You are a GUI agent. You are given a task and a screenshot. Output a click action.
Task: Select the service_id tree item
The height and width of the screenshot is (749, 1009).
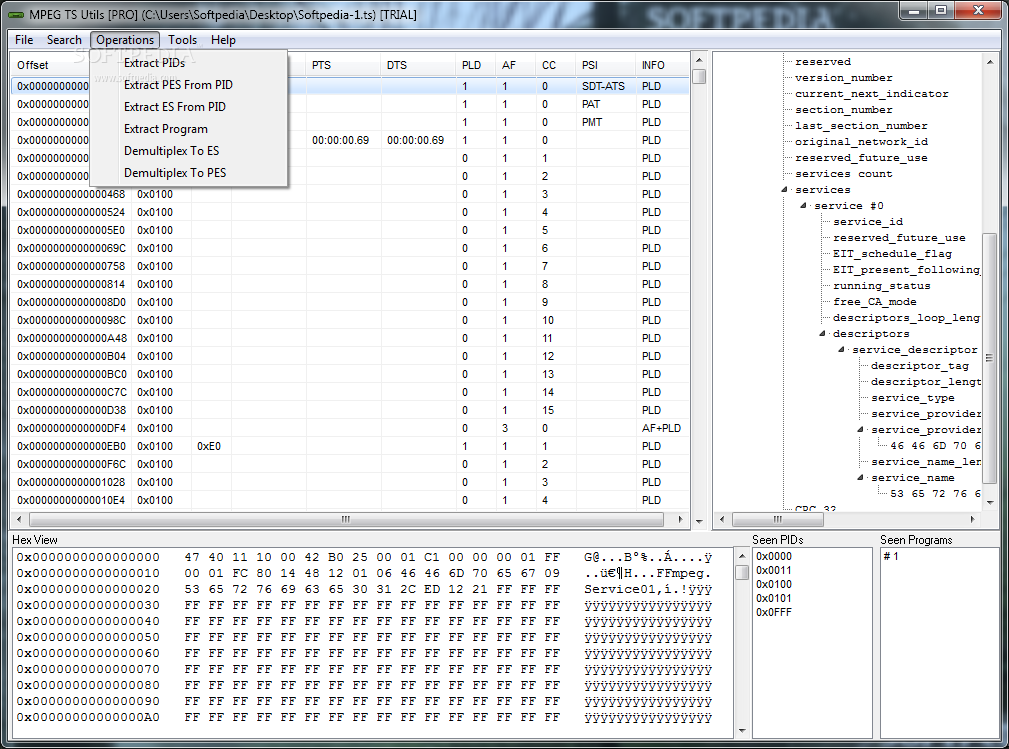coord(867,222)
